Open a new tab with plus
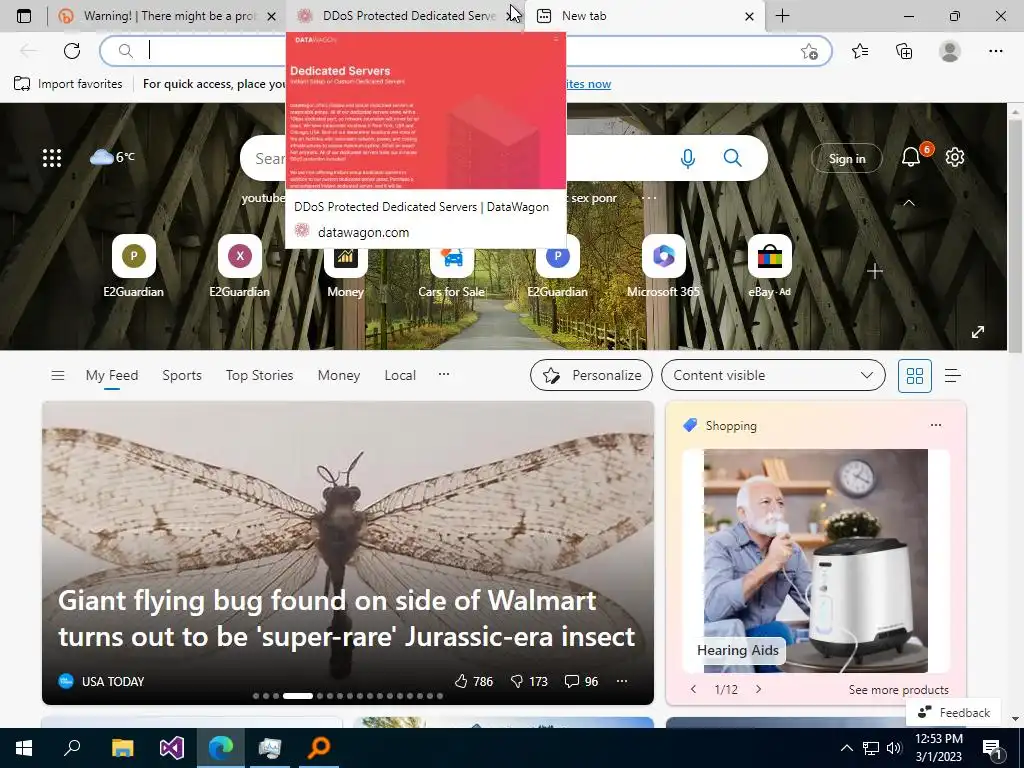Image resolution: width=1024 pixels, height=768 pixels. click(782, 16)
